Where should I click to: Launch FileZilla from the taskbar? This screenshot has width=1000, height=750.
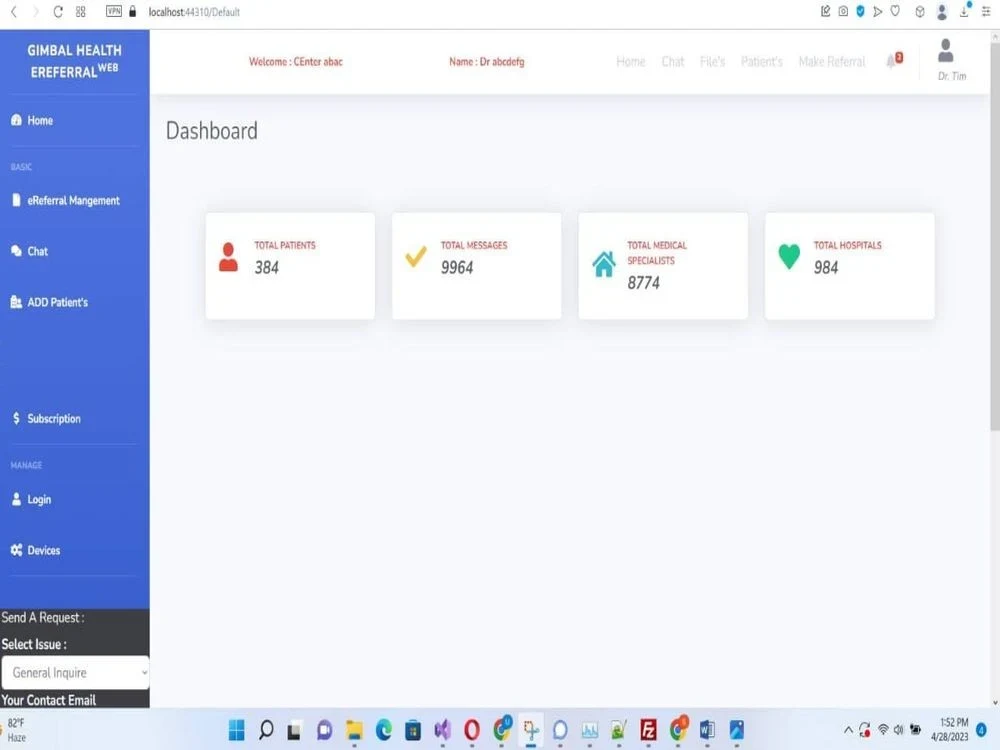[648, 729]
